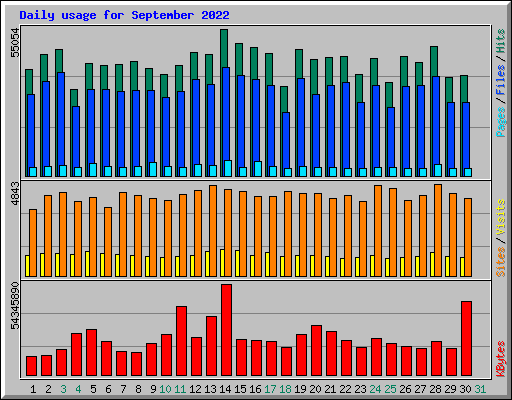Screen dimensions: 512x400
Task: Click day label '14' on the x-axis
Action: click(225, 389)
